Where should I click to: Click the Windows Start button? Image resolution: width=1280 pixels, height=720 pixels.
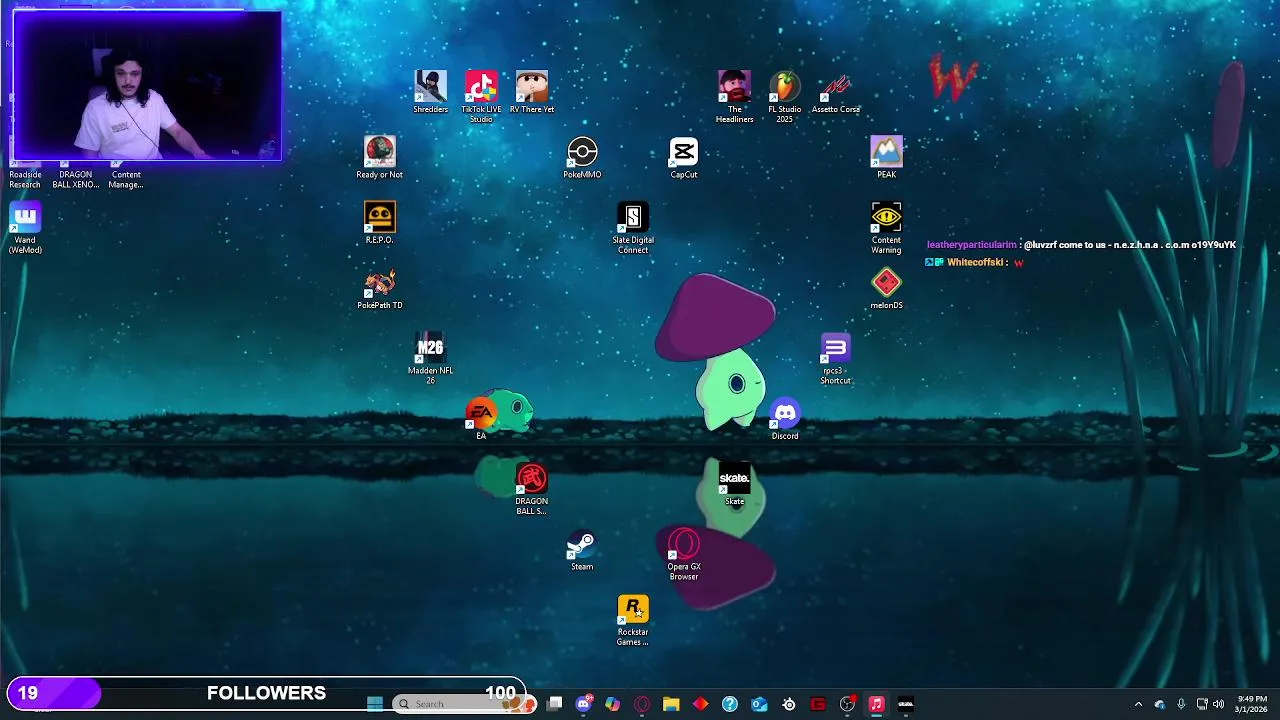click(375, 704)
